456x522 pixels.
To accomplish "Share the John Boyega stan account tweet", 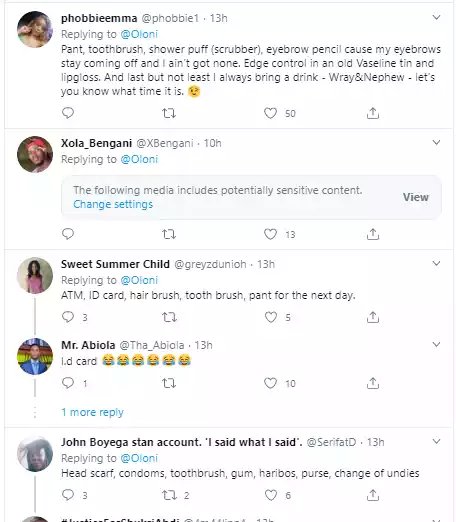I will (373, 495).
